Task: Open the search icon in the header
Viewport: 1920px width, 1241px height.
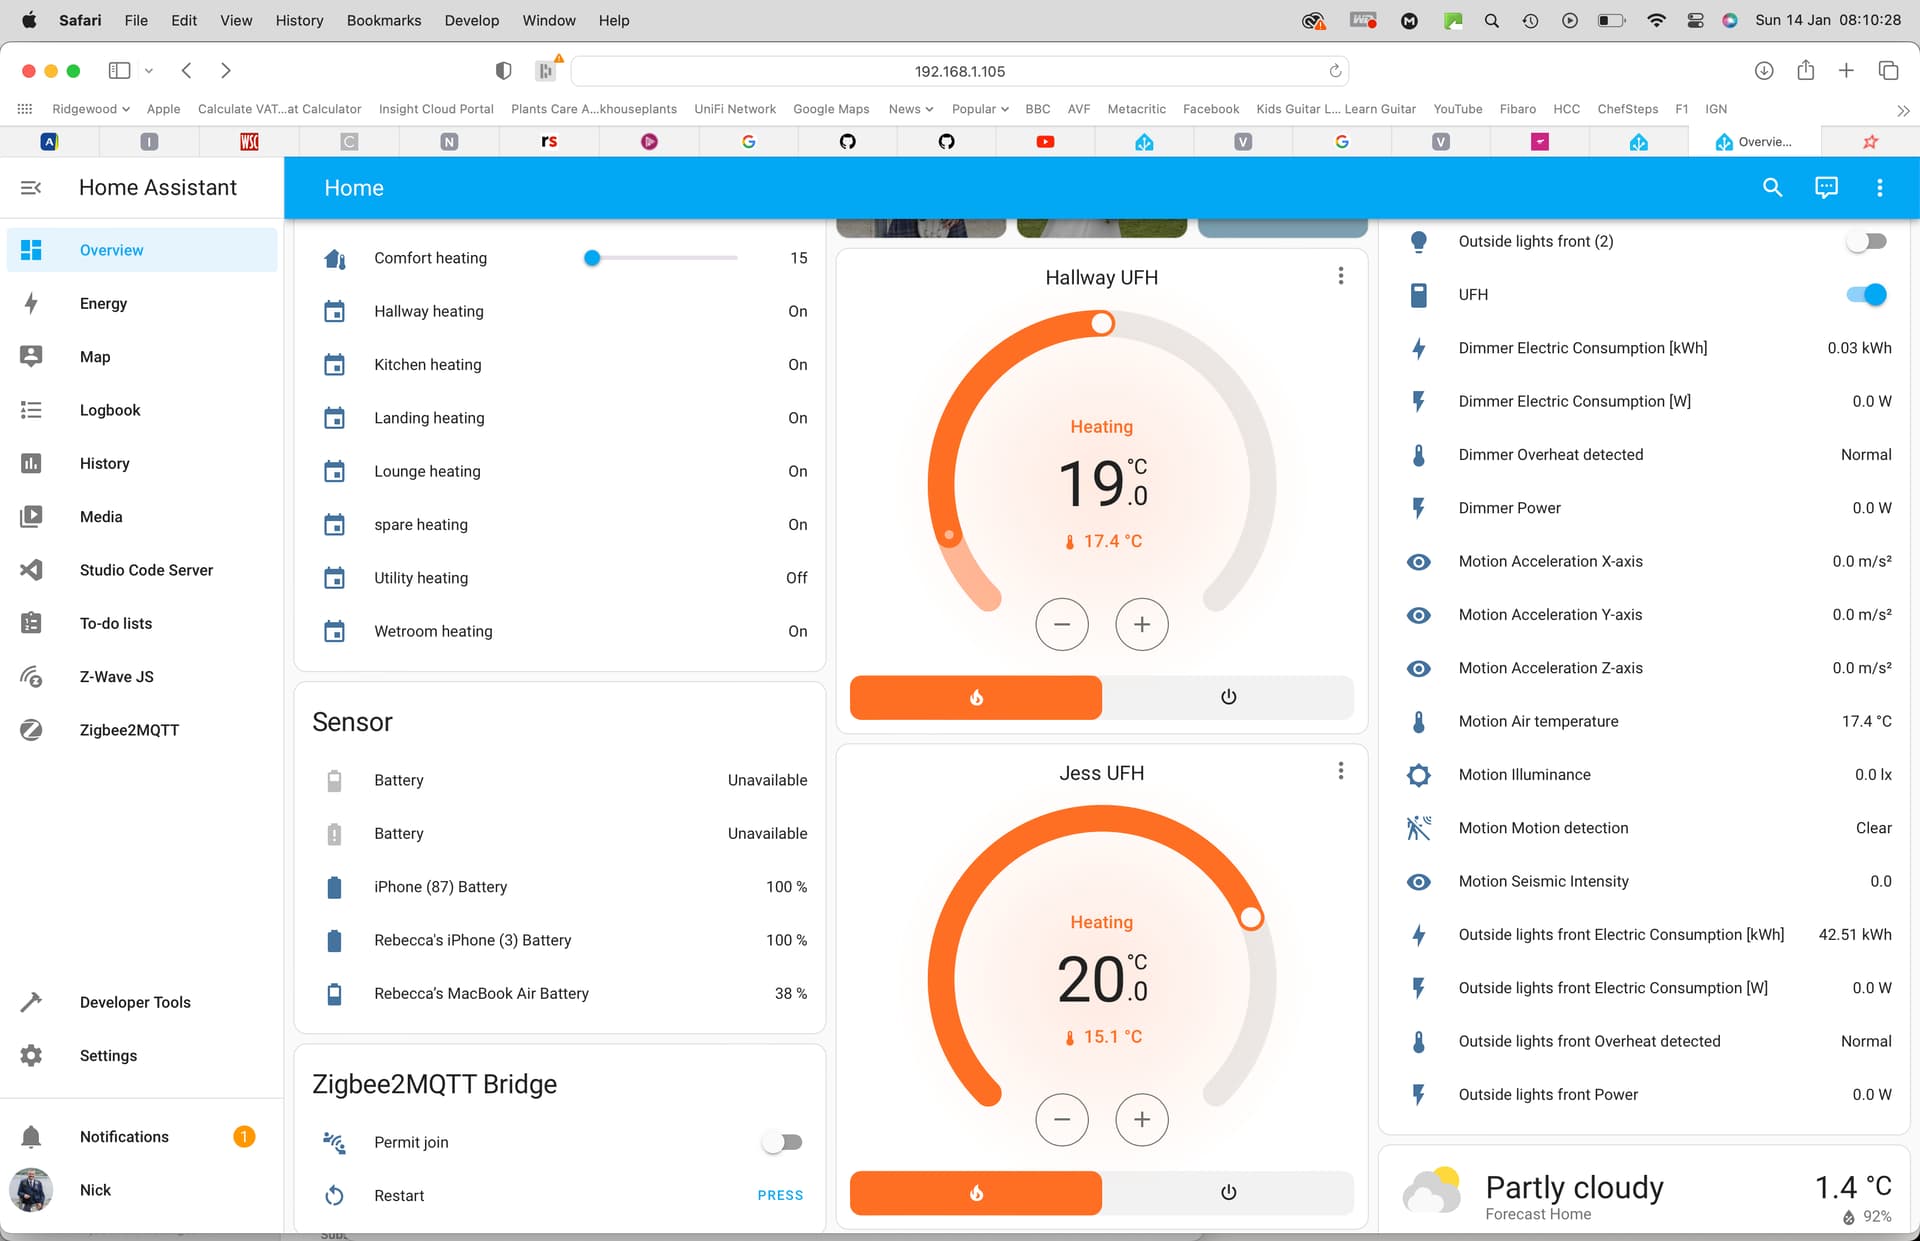Action: (x=1772, y=187)
